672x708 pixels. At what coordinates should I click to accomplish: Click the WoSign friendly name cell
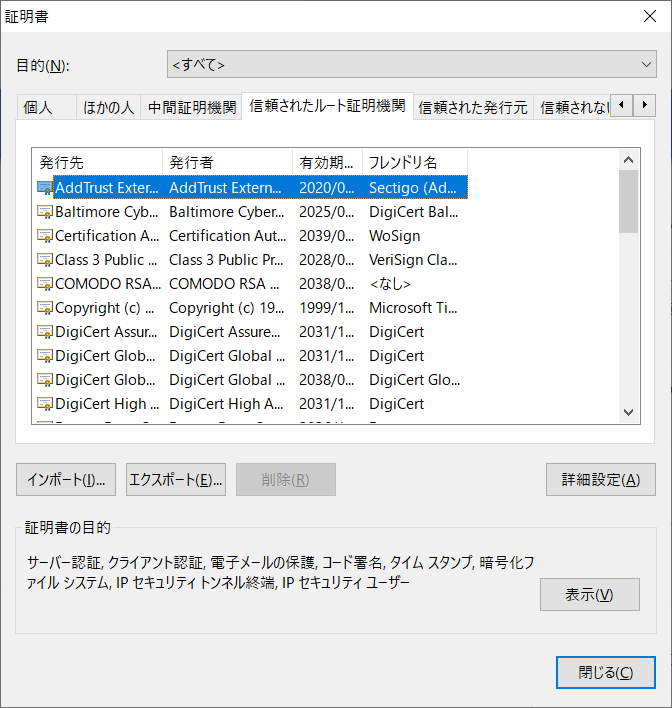coord(395,236)
